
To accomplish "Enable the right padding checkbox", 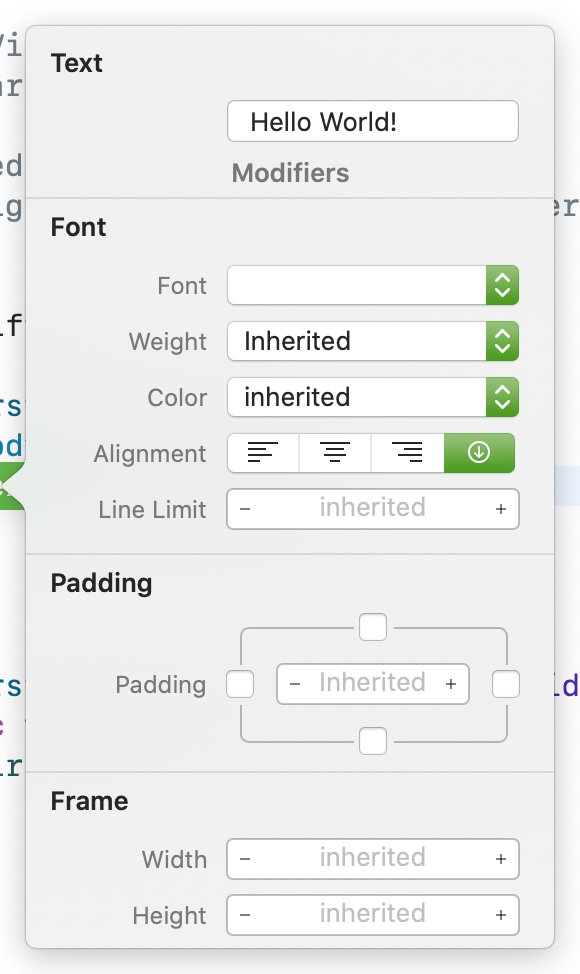I will [506, 685].
